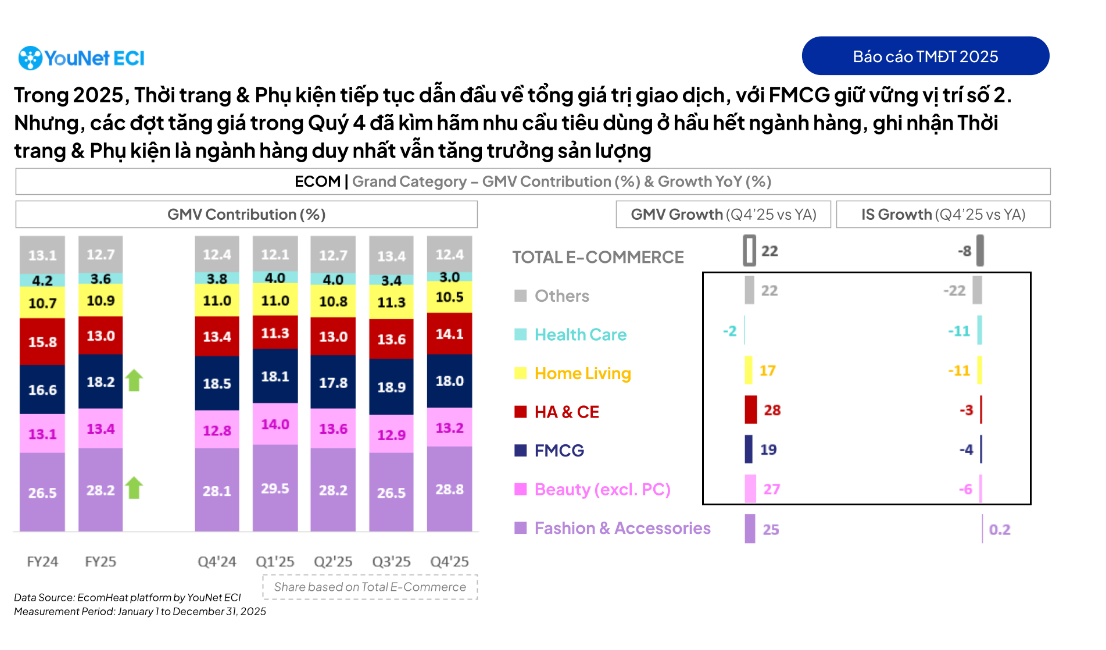Click the Share based on Total E-Commerce note

pyautogui.click(x=370, y=587)
